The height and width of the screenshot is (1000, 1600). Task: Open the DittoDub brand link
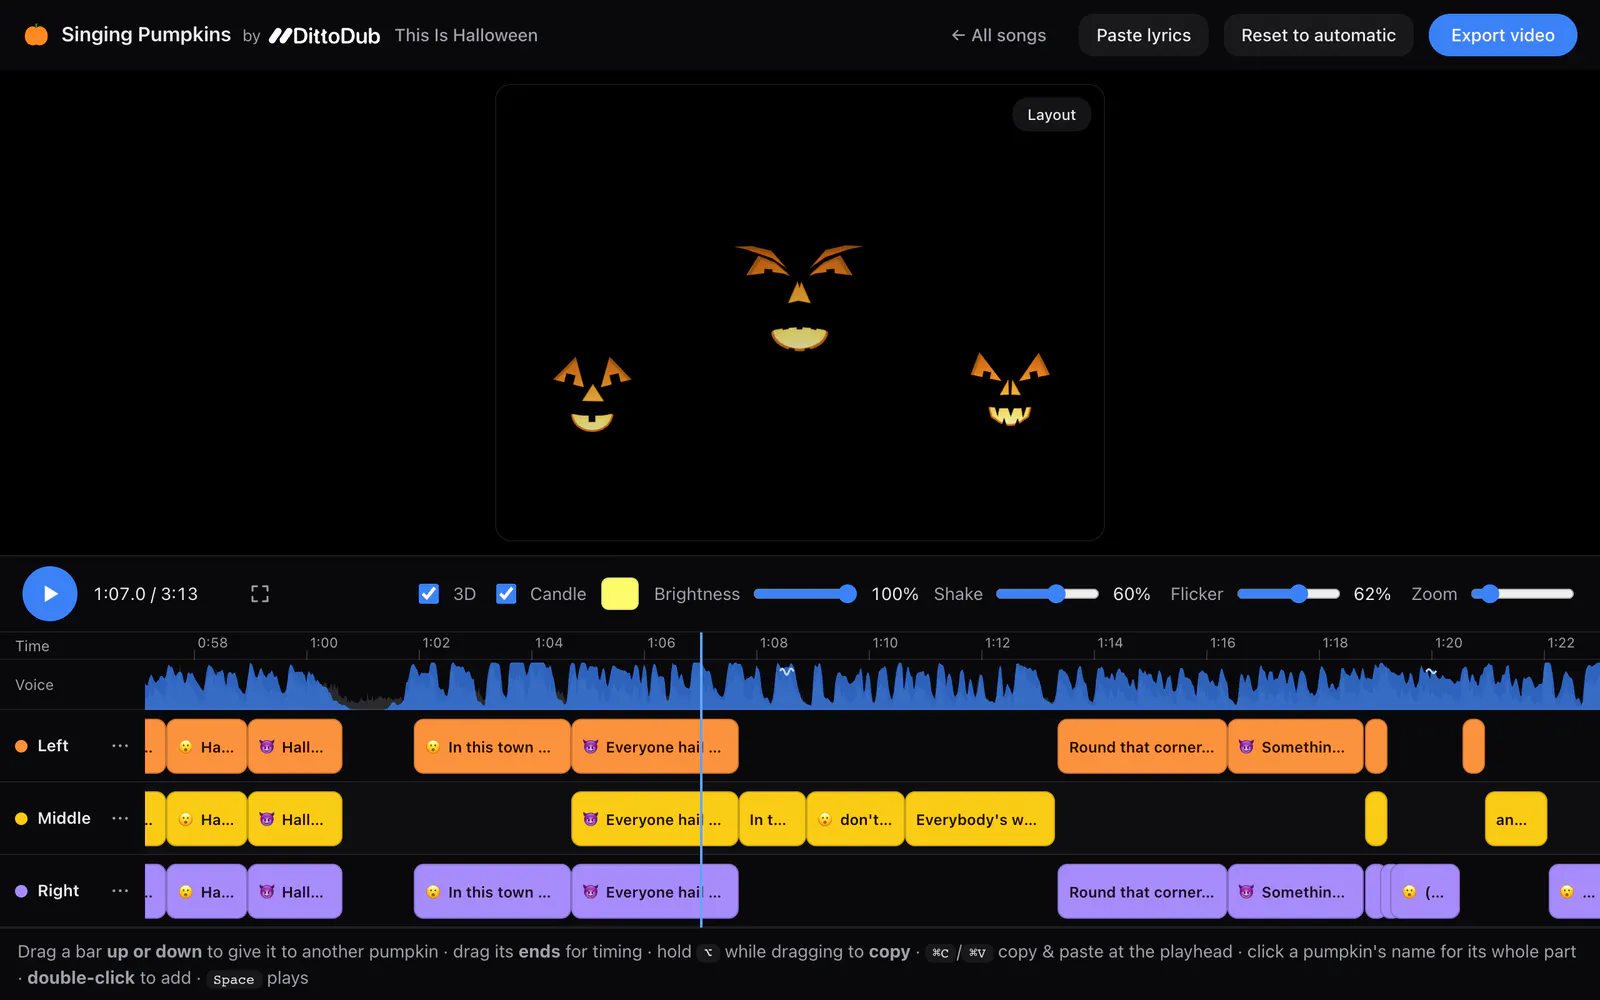coord(325,35)
